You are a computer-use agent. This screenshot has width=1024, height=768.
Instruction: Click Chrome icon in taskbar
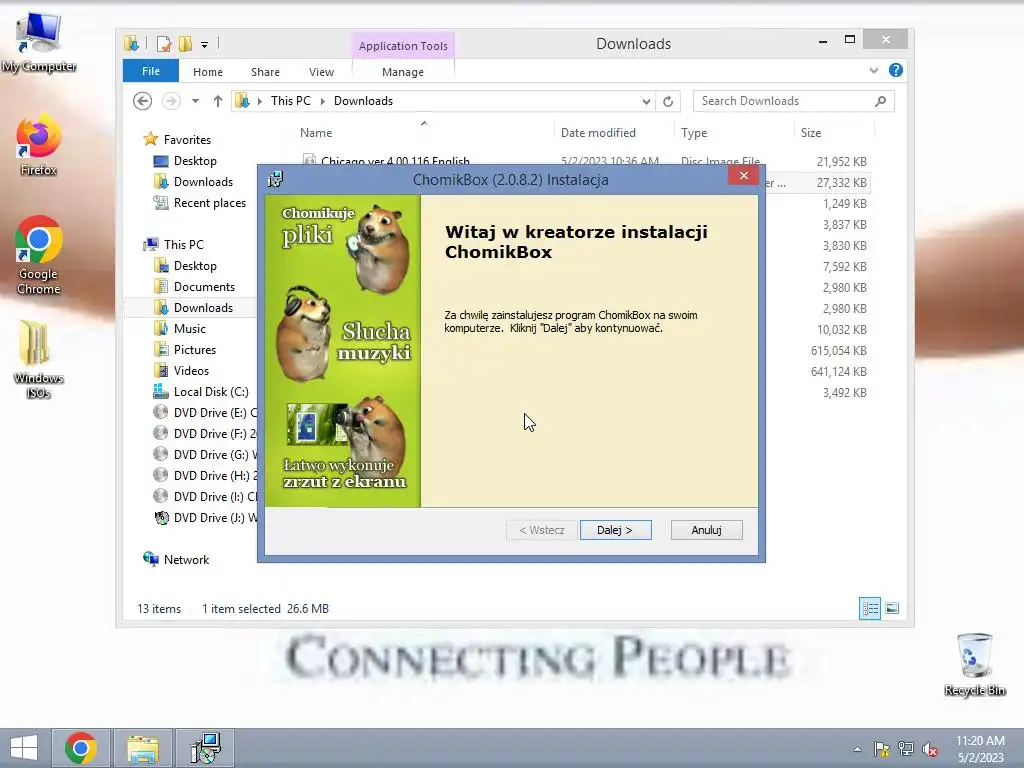point(81,748)
